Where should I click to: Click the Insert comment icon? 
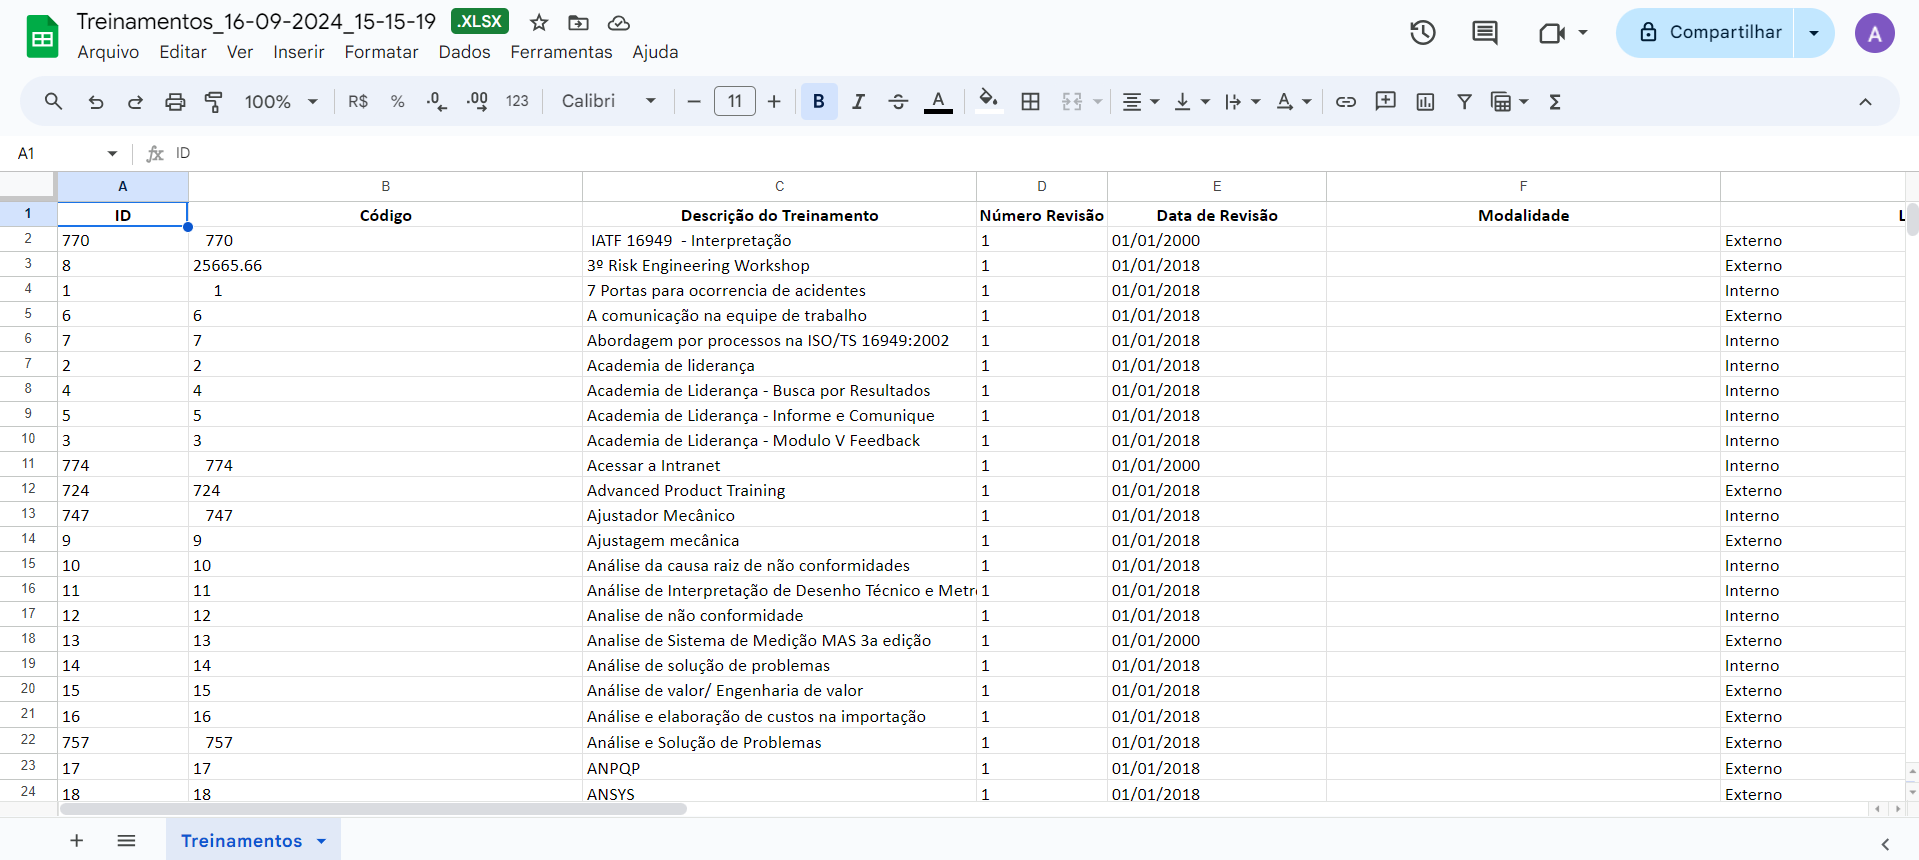pos(1386,101)
